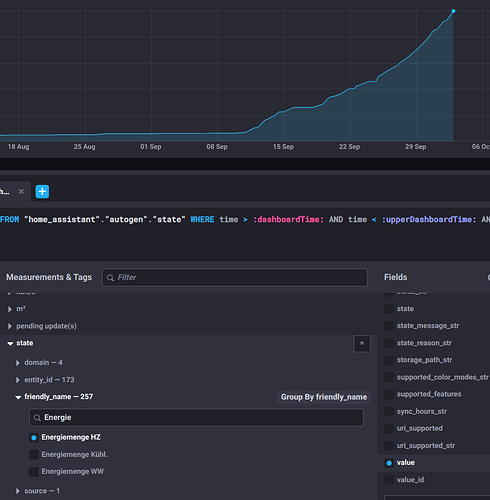Expand the m³ measurement
The height and width of the screenshot is (500, 490).
pos(10,309)
